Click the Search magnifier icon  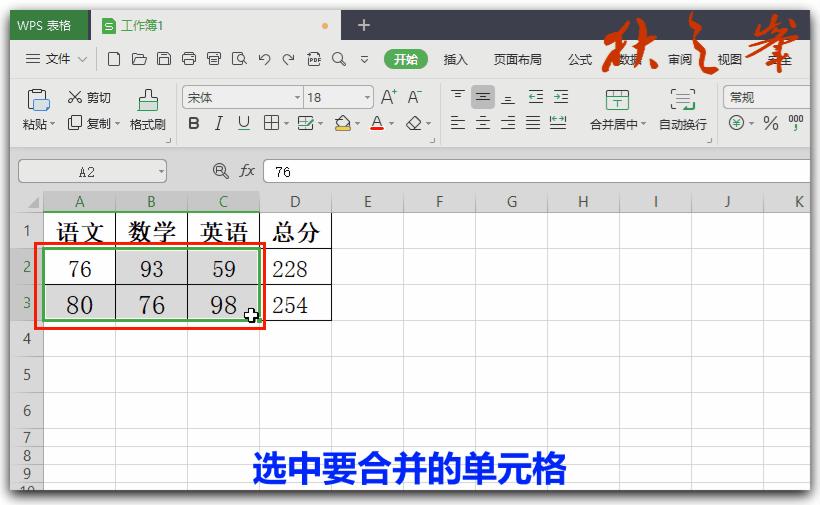click(x=339, y=59)
